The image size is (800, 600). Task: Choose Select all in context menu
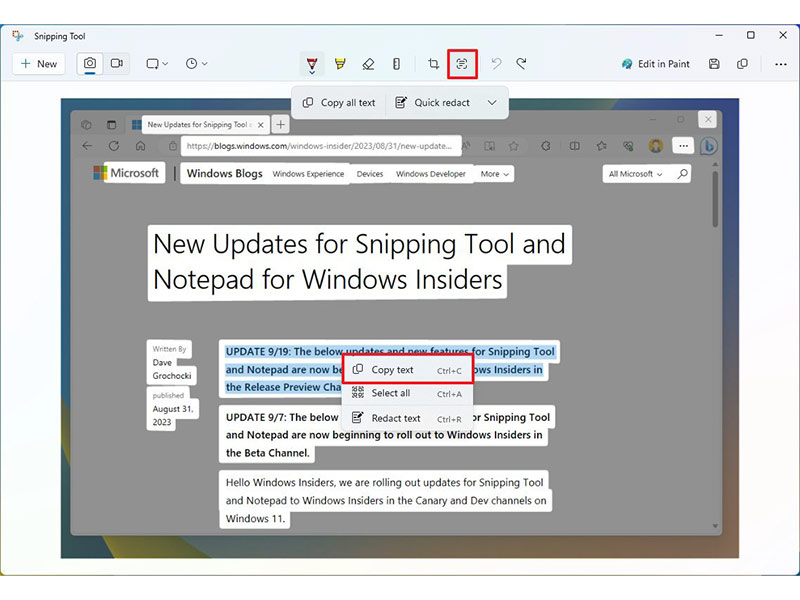tap(407, 393)
